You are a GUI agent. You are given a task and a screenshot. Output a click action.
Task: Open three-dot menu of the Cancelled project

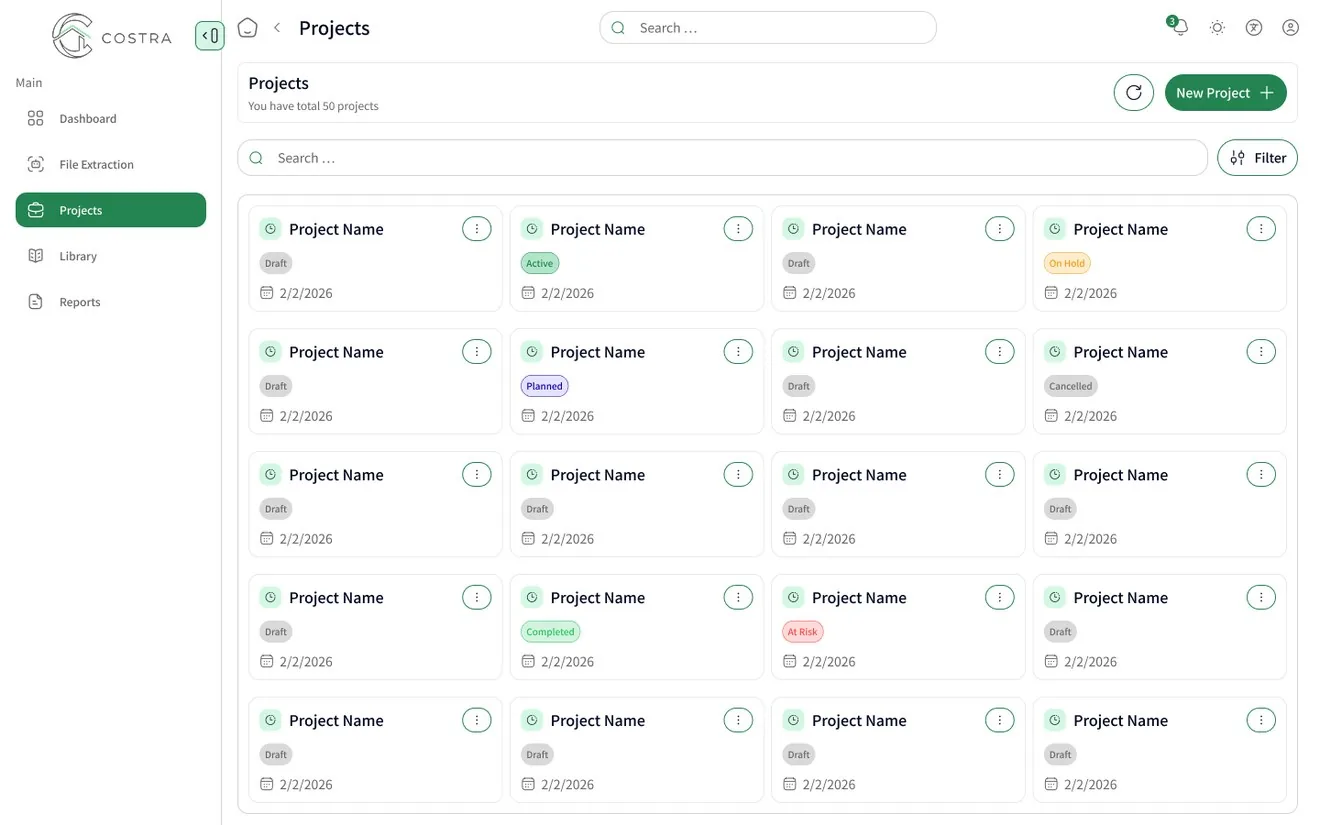[x=1261, y=352]
